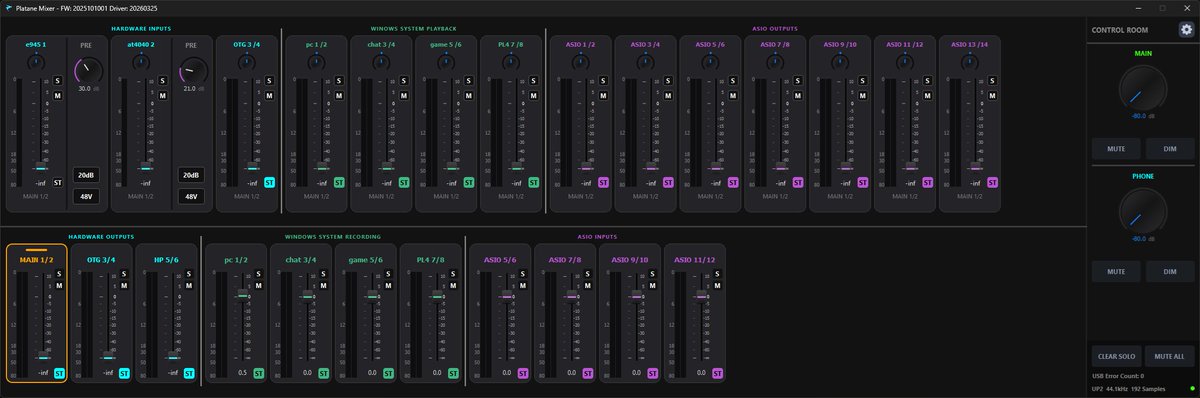Enable 20dB pad on e945 1 preamp
Image resolution: width=1200 pixels, height=398 pixels.
pos(86,175)
